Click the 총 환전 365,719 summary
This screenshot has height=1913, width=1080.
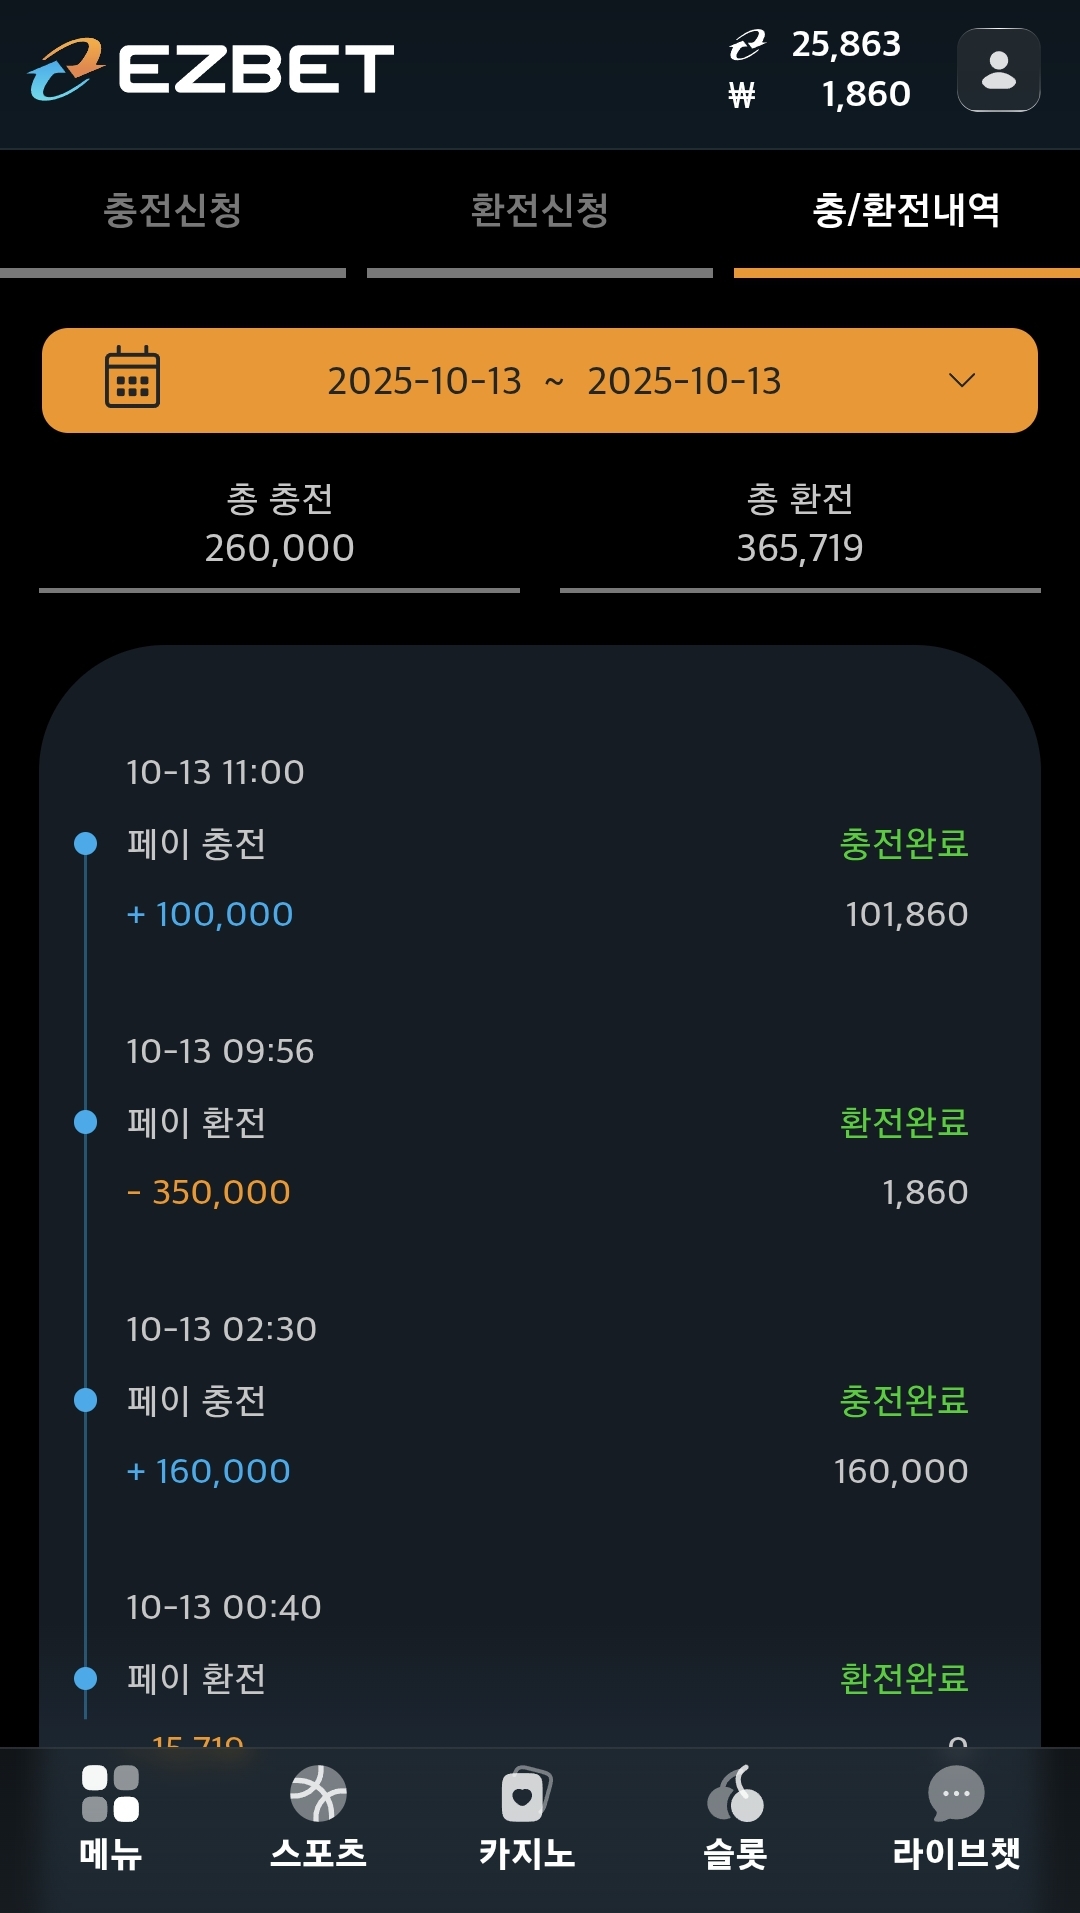800,524
